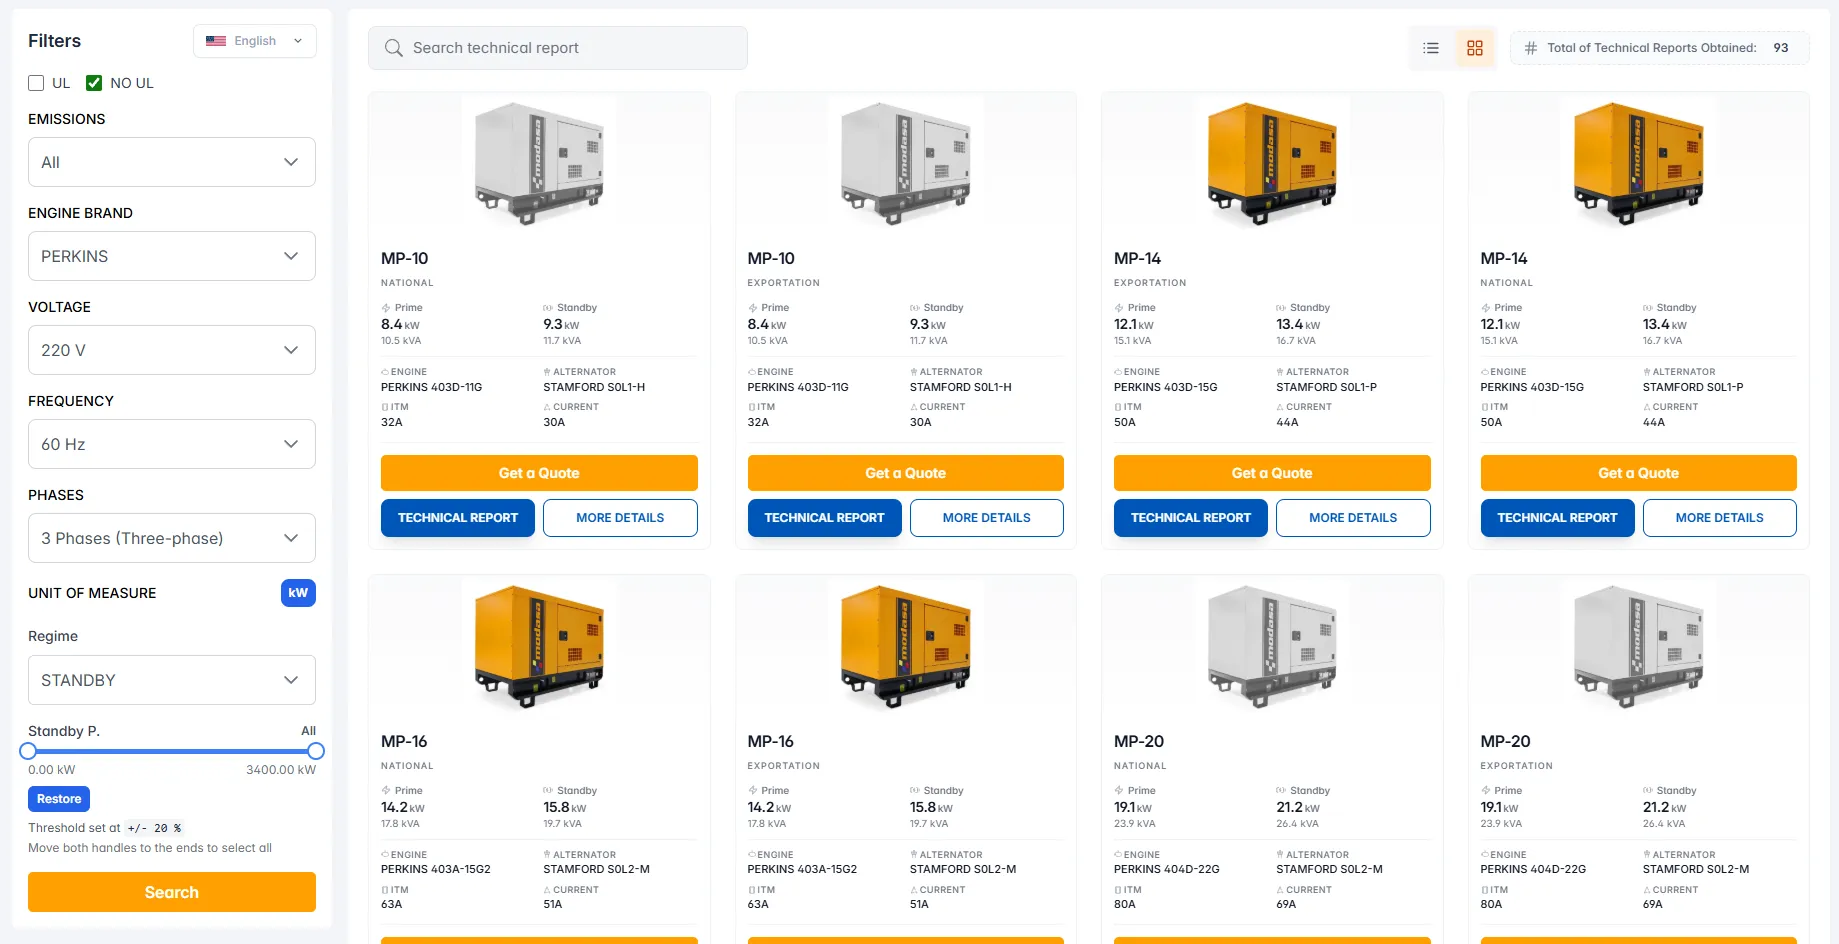The image size is (1839, 944).
Task: Click the right Standby power slider handle
Action: coord(316,751)
